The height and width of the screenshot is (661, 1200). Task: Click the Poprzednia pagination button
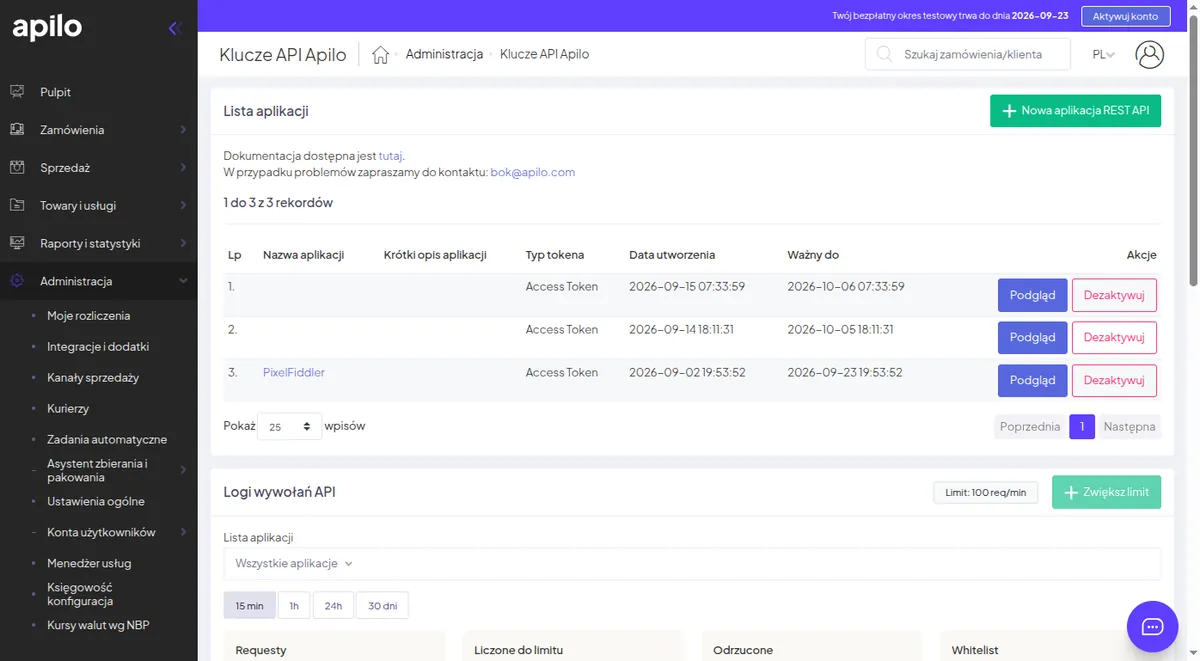click(x=1030, y=427)
